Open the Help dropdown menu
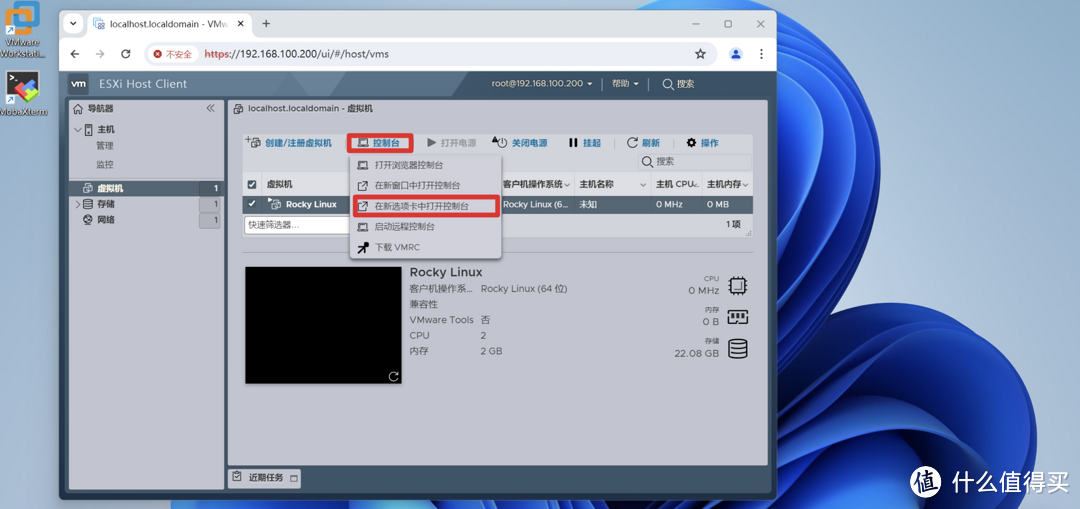Viewport: 1080px width, 509px height. point(625,83)
